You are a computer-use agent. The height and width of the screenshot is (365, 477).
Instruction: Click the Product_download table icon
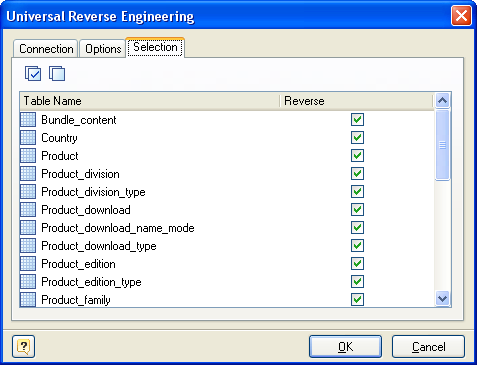point(28,210)
